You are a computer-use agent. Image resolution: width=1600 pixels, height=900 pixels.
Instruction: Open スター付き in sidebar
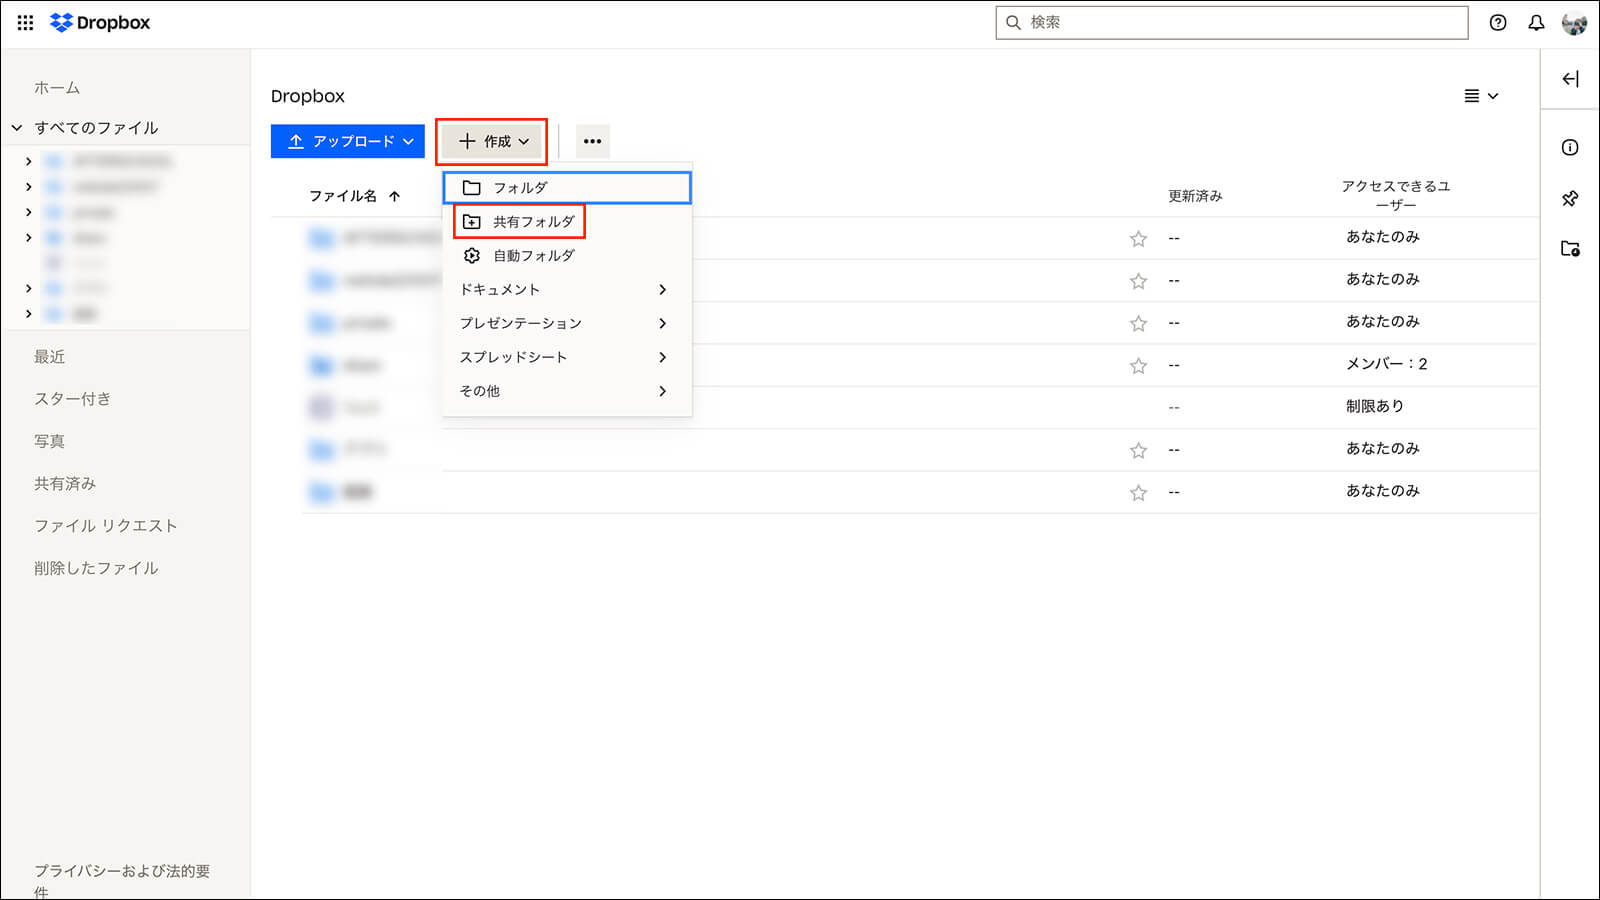72,399
